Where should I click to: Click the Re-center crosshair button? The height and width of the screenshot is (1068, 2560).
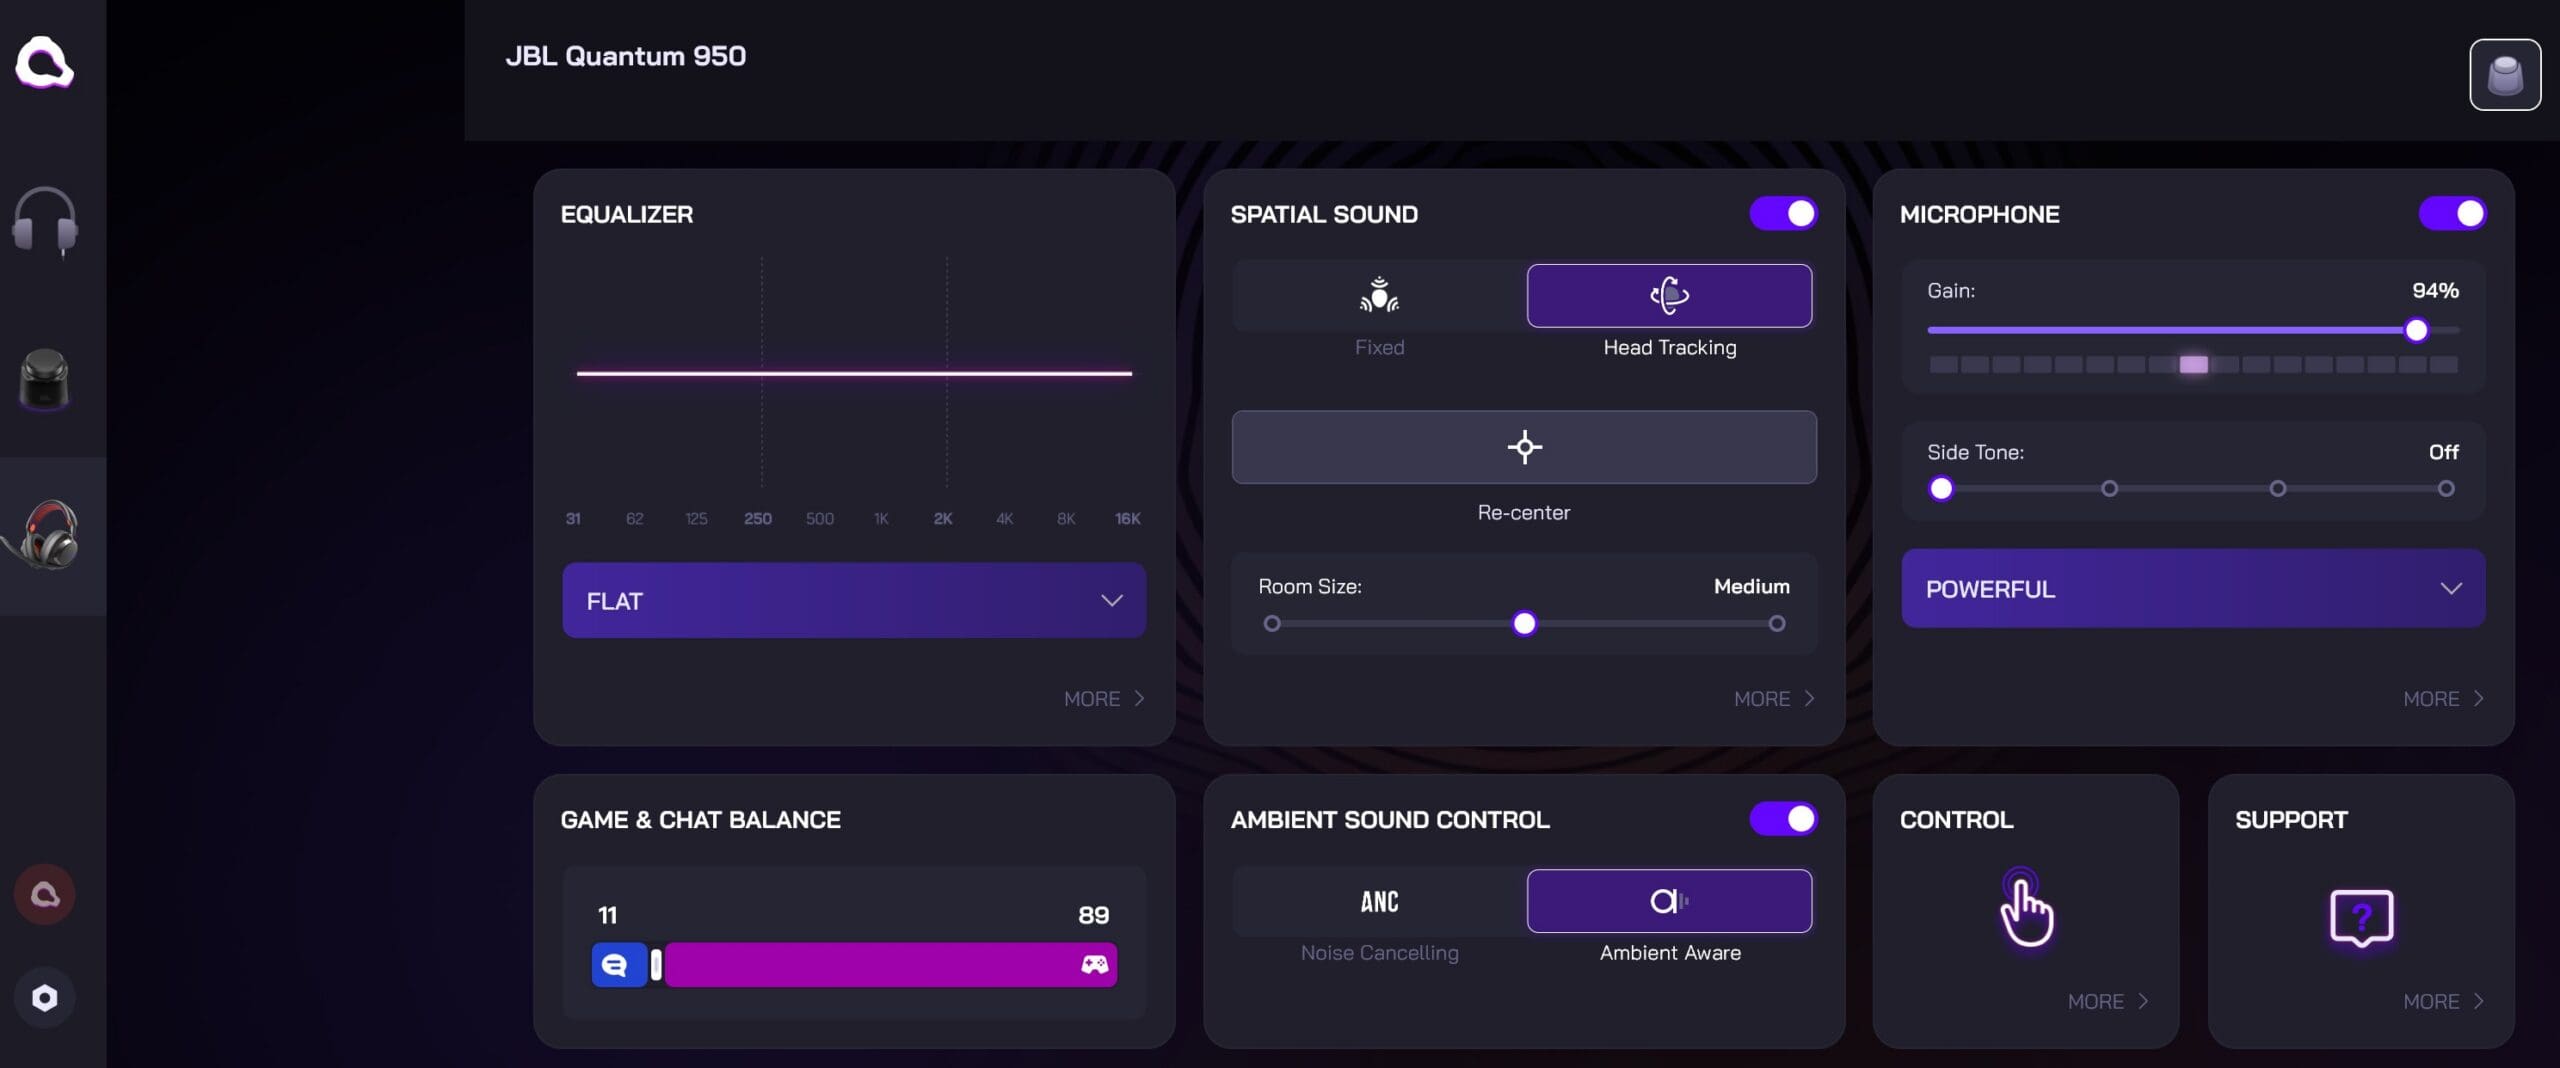1523,447
